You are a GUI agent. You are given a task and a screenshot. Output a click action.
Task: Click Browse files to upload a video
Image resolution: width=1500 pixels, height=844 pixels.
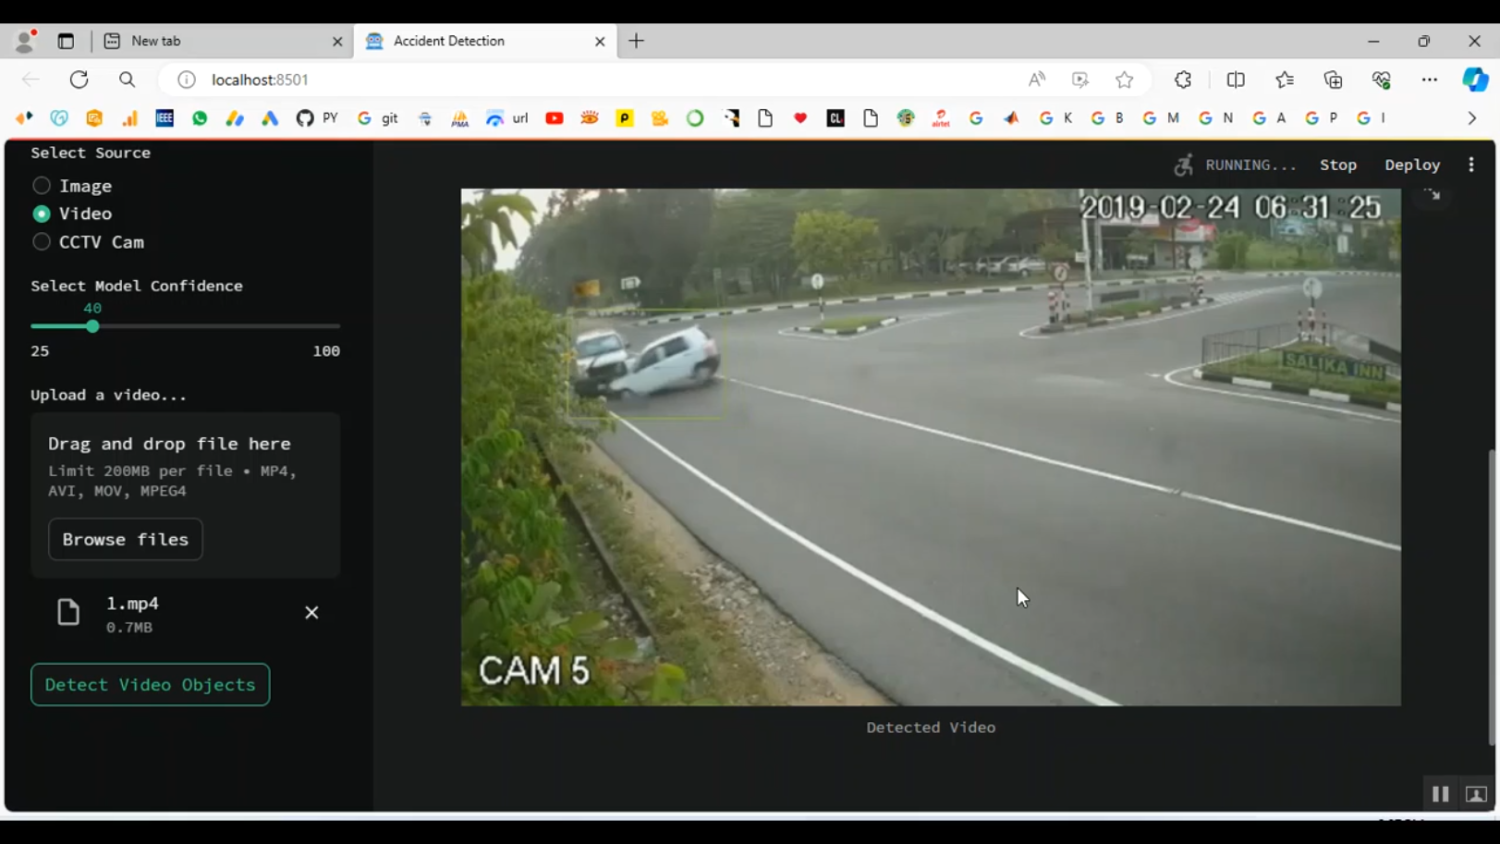pos(125,539)
